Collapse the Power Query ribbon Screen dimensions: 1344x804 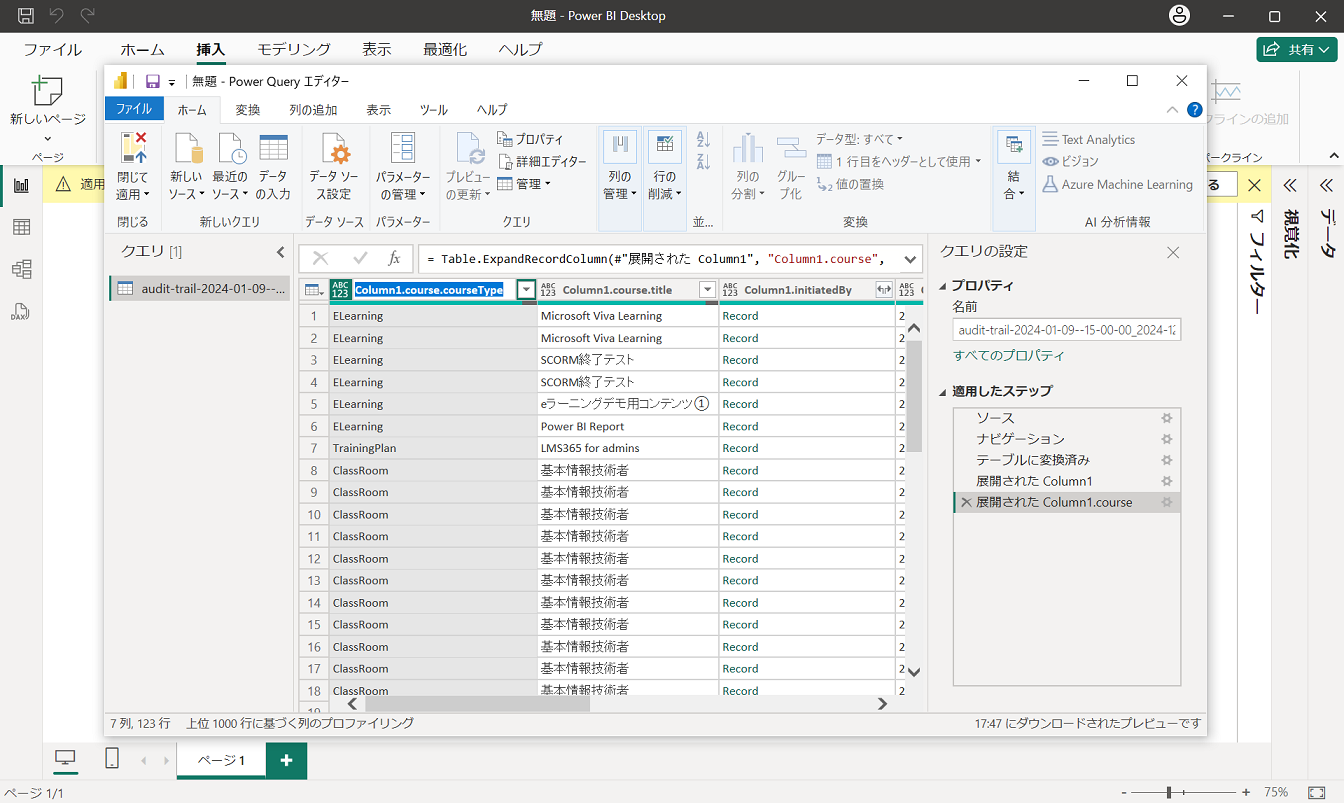[x=1172, y=110]
